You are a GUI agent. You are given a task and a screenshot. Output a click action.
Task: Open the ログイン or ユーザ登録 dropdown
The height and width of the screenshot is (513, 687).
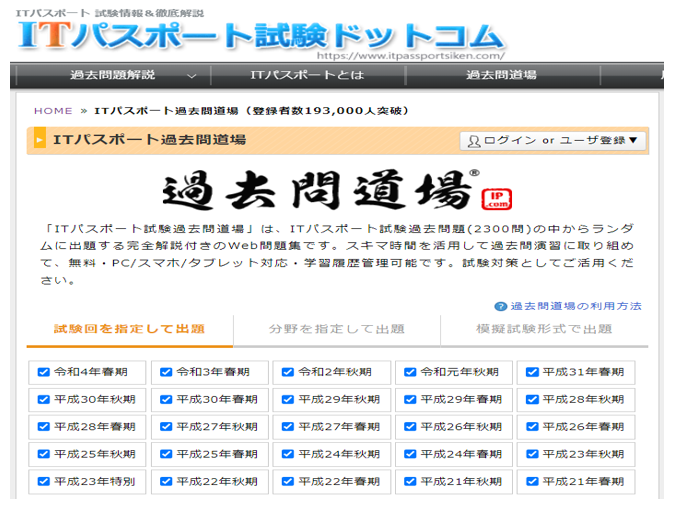[552, 141]
